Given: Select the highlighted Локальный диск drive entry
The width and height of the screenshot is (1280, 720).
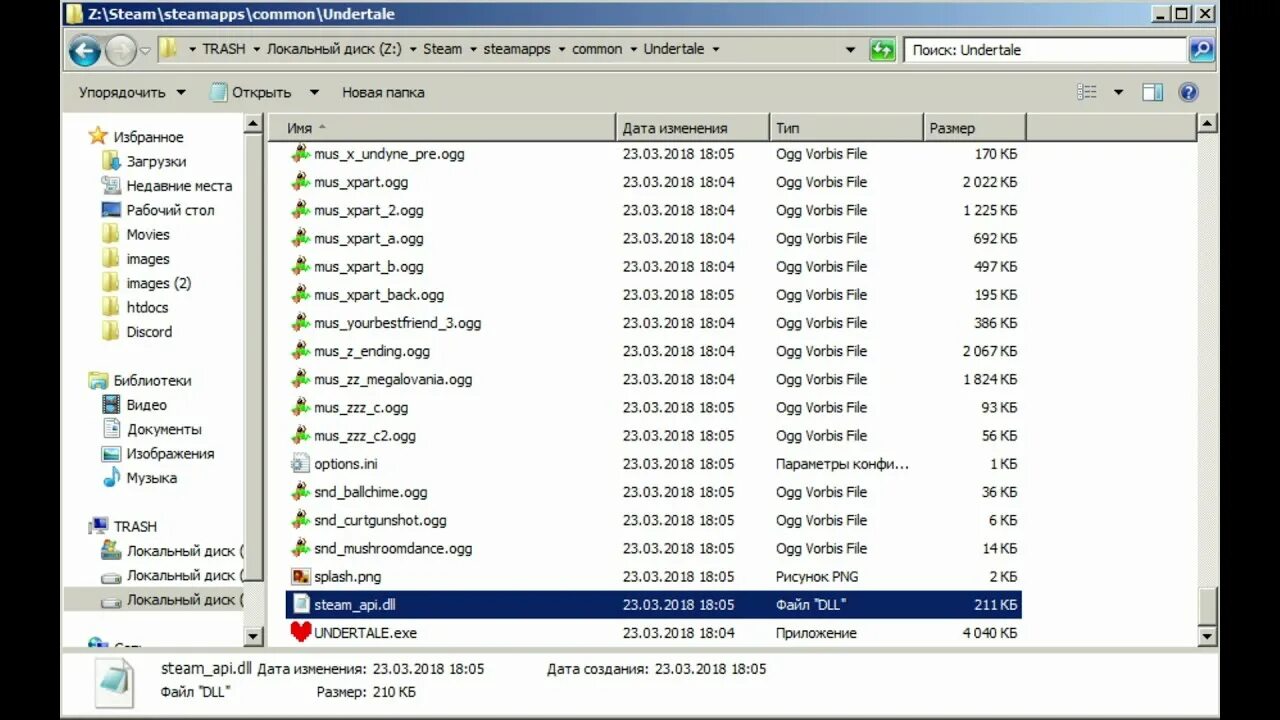Looking at the screenshot, I should (x=154, y=600).
